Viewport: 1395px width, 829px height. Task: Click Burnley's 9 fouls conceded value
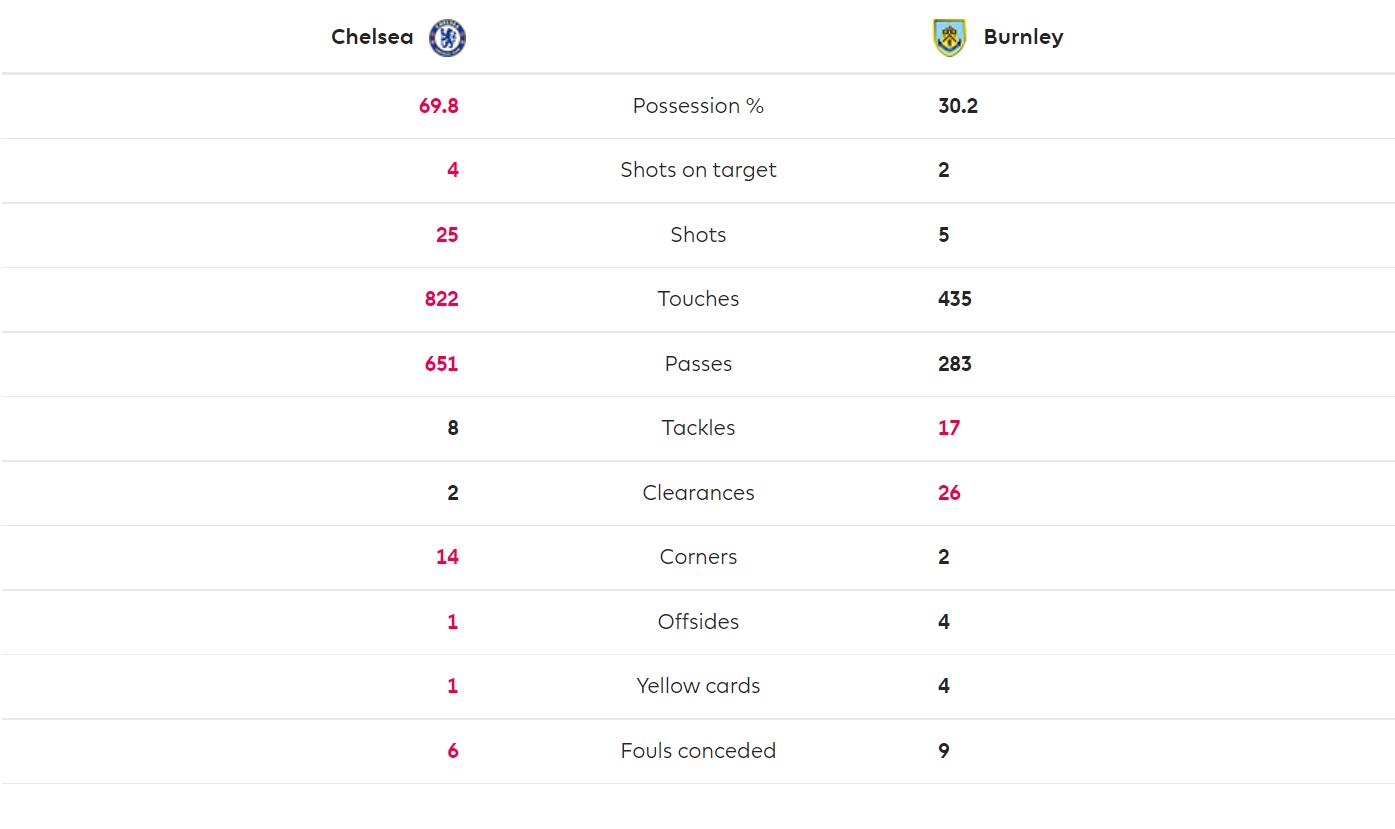coord(944,751)
